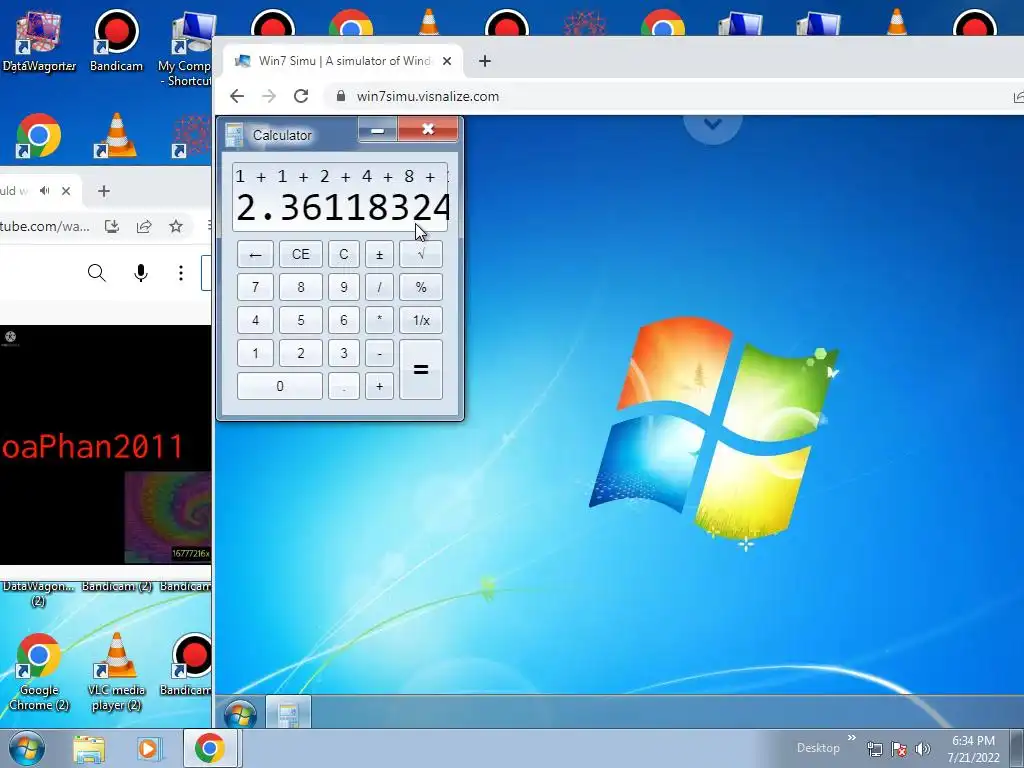Viewport: 1024px width, 768px height.
Task: Click the calculator result display 2.36118324
Action: point(343,208)
